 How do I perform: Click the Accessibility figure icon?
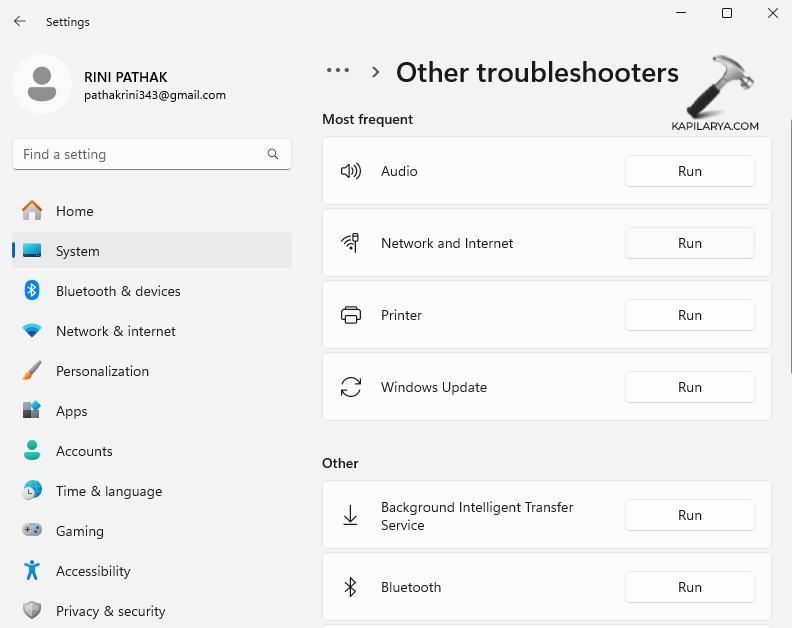tap(32, 571)
